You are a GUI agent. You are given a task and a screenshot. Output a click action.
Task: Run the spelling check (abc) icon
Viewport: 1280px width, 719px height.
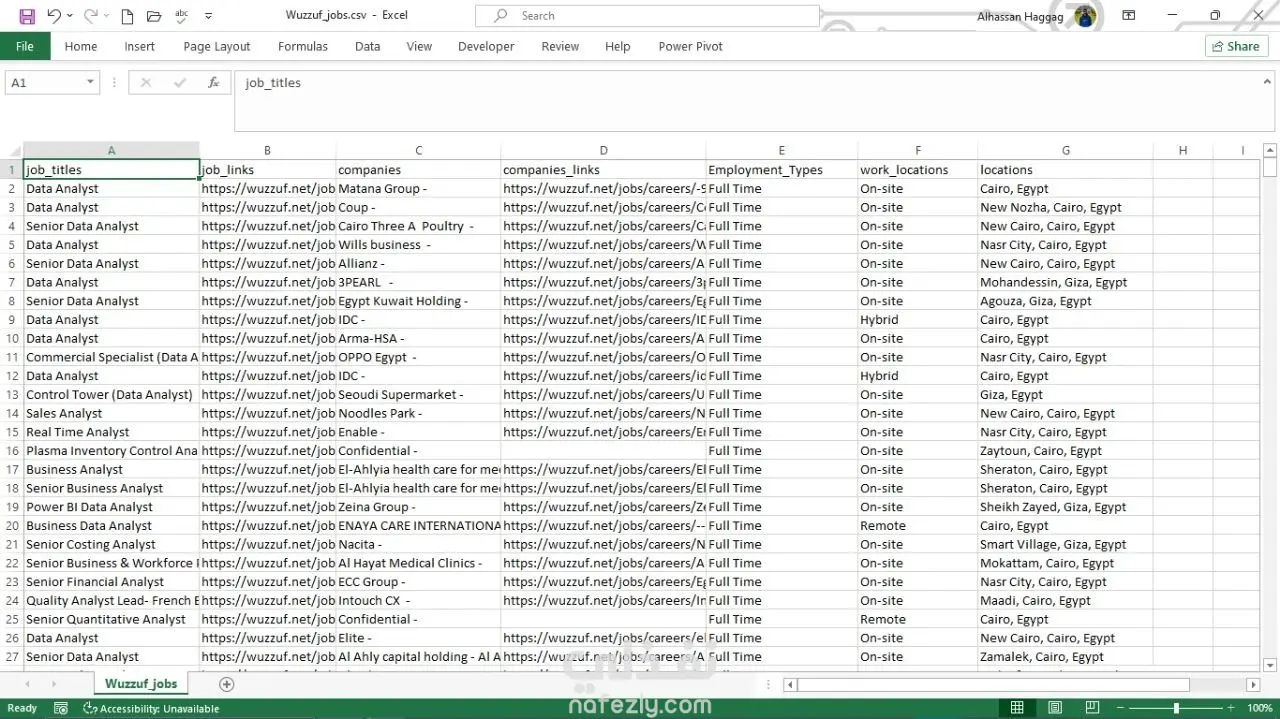point(181,16)
